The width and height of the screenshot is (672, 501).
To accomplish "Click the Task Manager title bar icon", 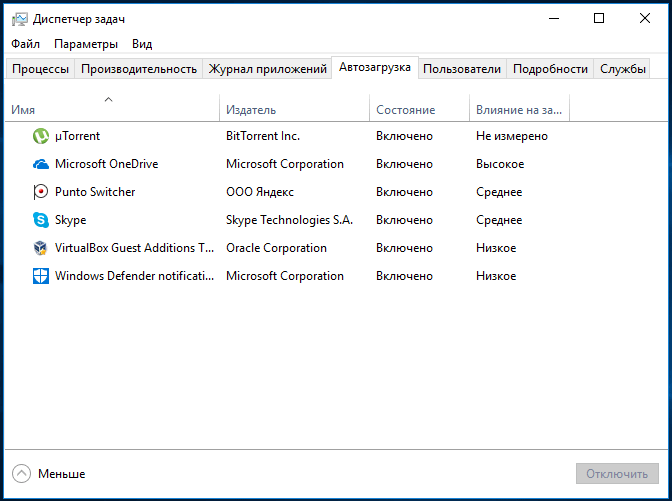I will pyautogui.click(x=19, y=19).
